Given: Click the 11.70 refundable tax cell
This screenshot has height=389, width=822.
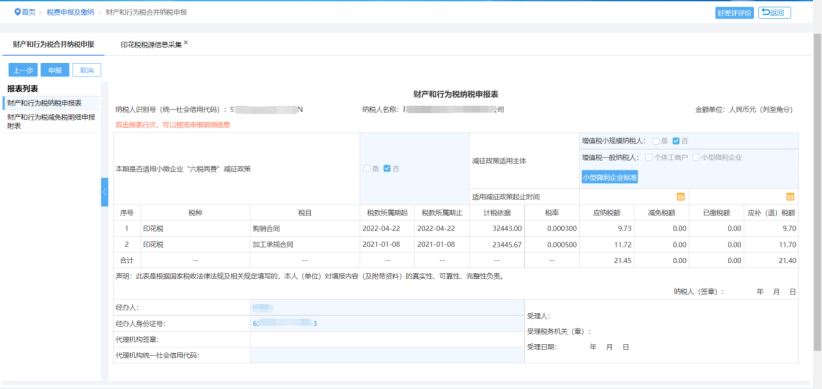Looking at the screenshot, I should pos(771,244).
